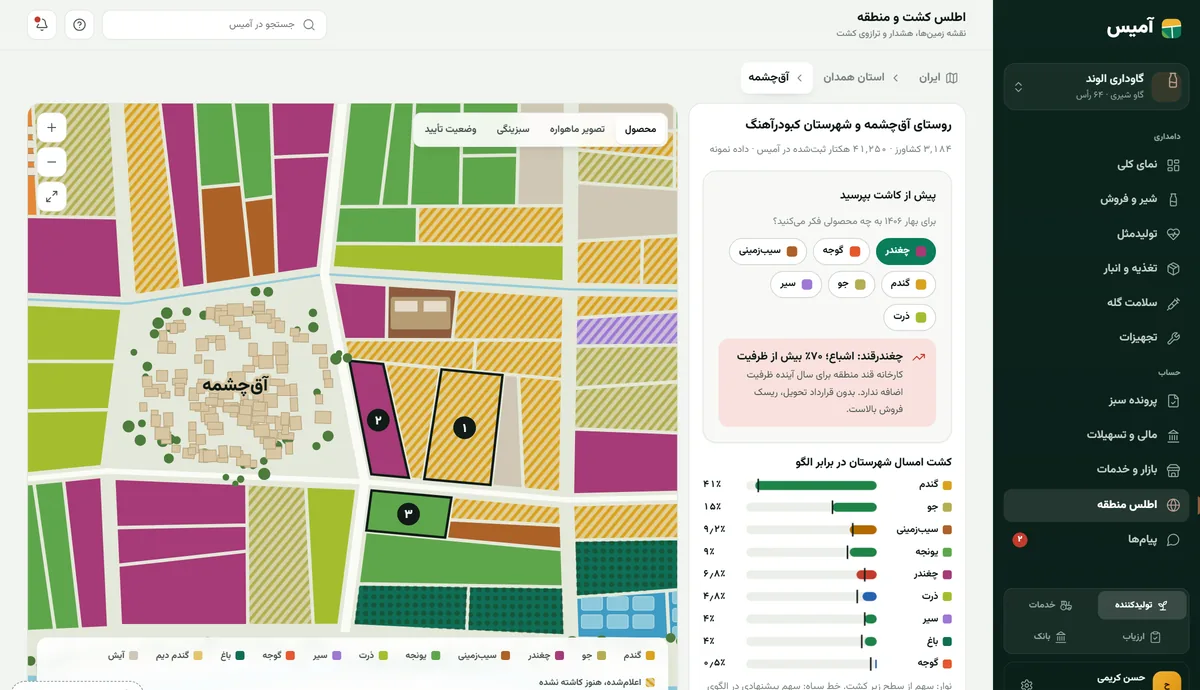
Task: Go to ایران breadcrumb
Action: point(937,77)
